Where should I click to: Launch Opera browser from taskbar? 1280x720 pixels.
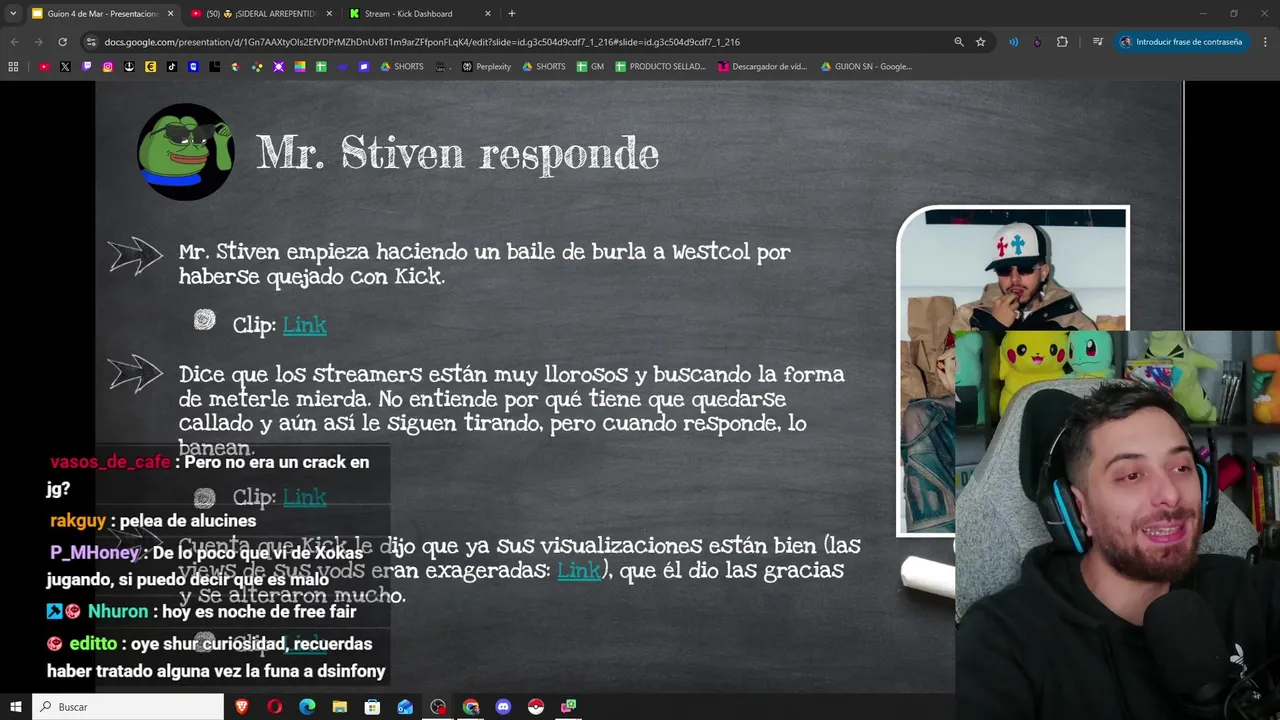pyautogui.click(x=274, y=707)
